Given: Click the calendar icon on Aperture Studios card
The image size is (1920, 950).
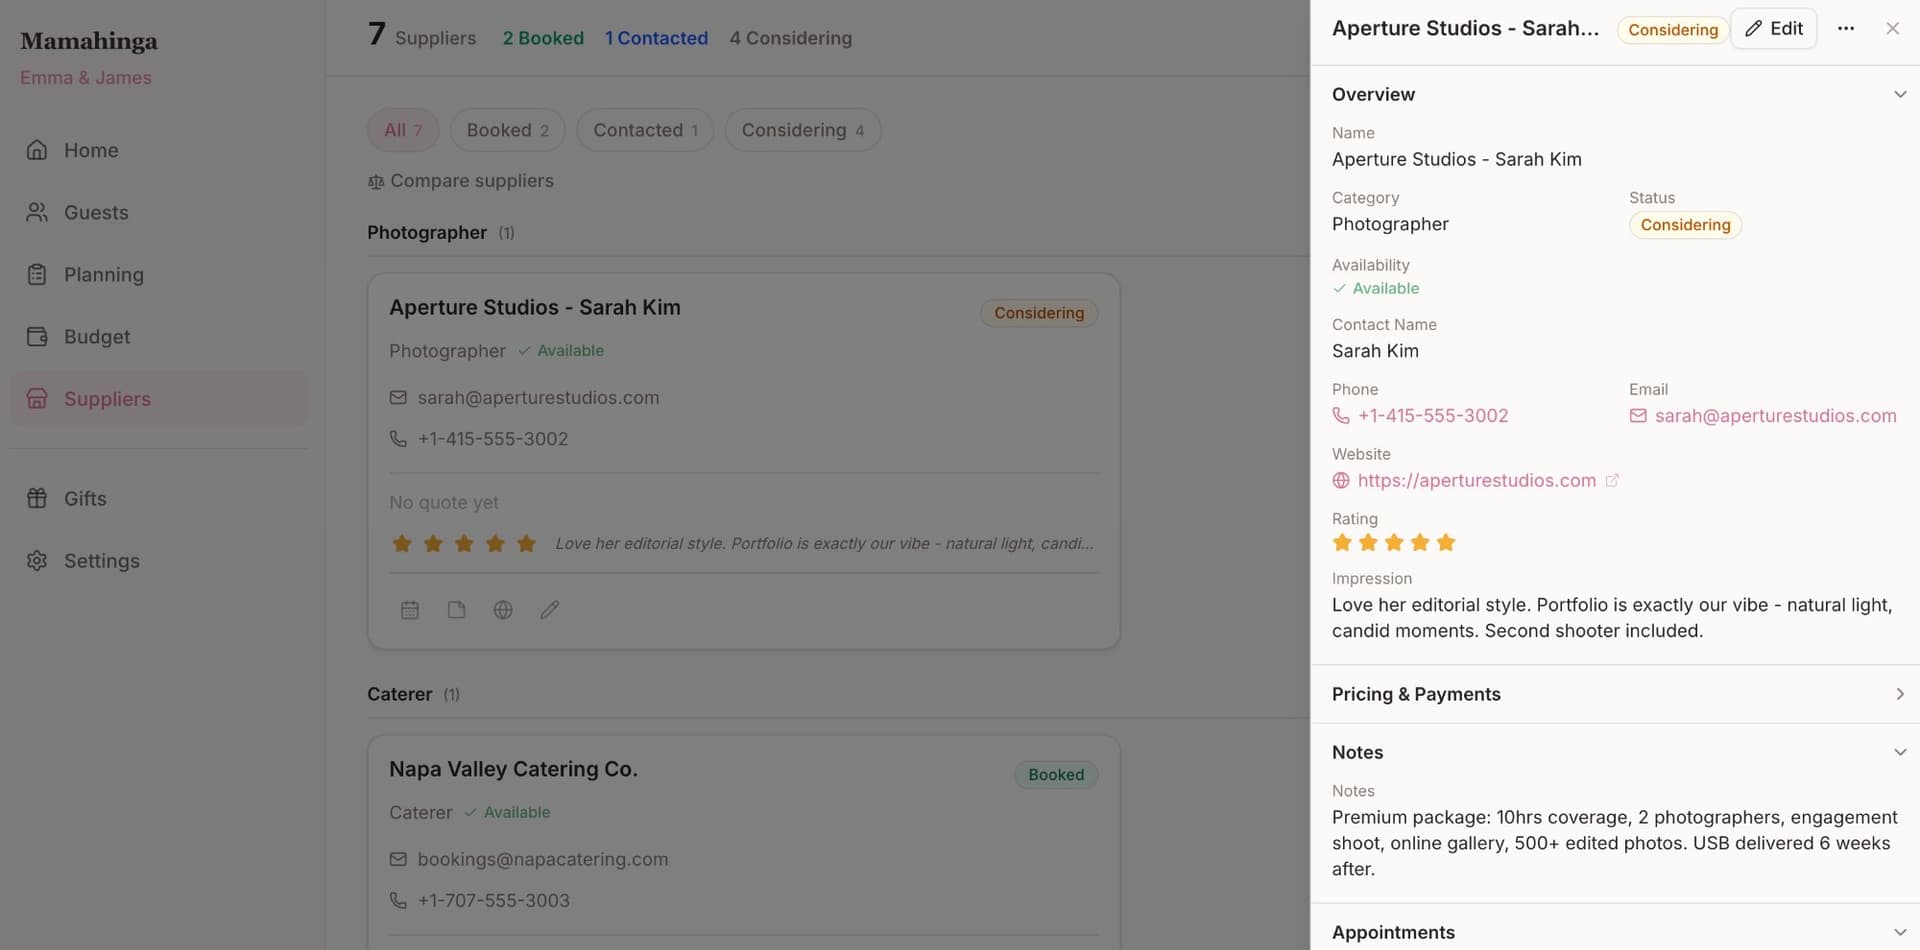Looking at the screenshot, I should coord(410,610).
